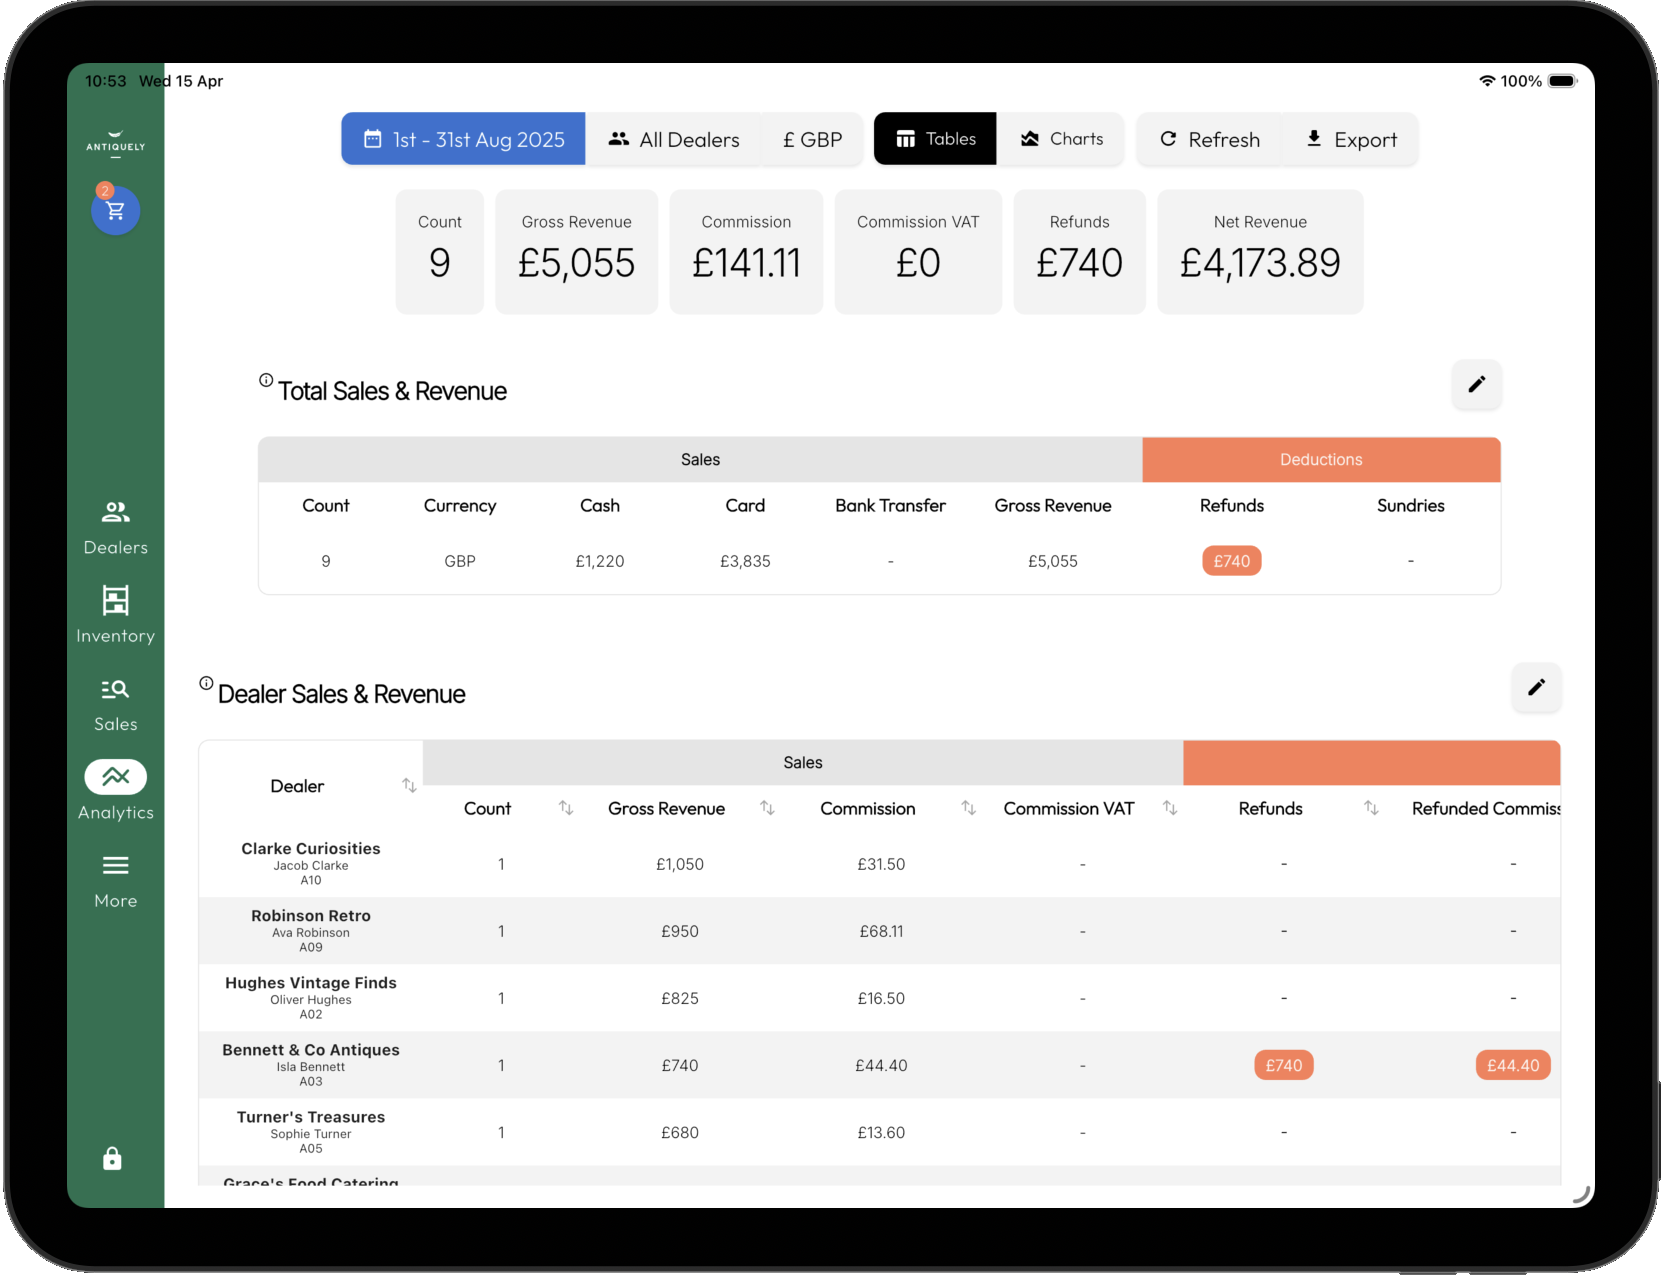Go to Dealers in sidebar
Screen dimensions: 1661x1275
[x=115, y=528]
